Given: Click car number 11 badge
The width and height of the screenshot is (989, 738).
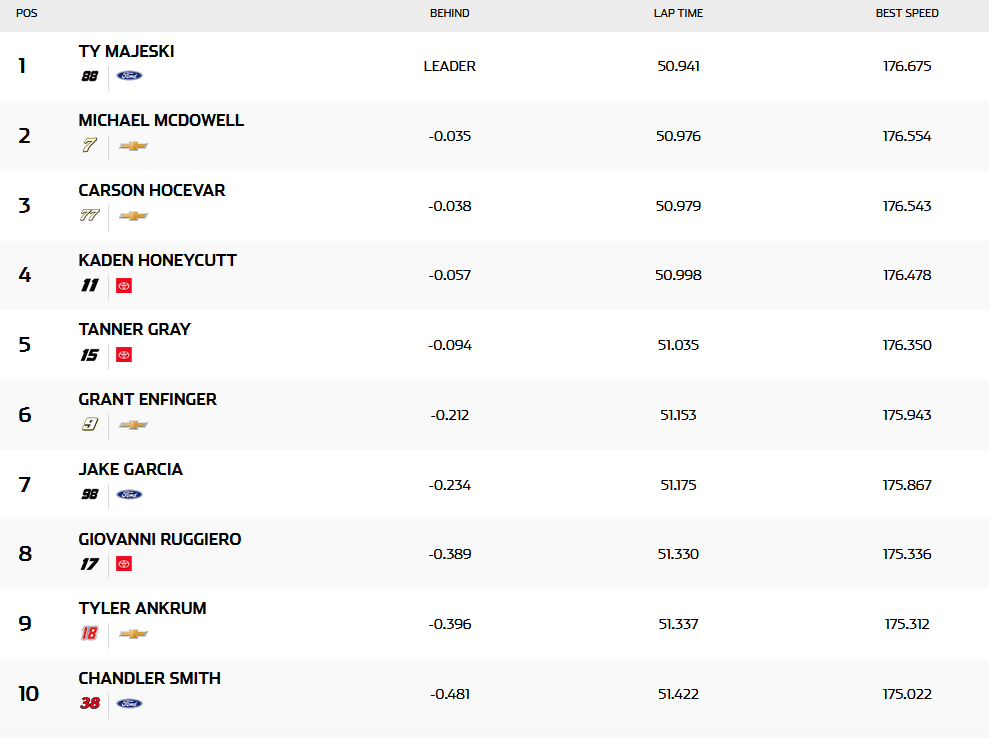Looking at the screenshot, I should [x=90, y=286].
